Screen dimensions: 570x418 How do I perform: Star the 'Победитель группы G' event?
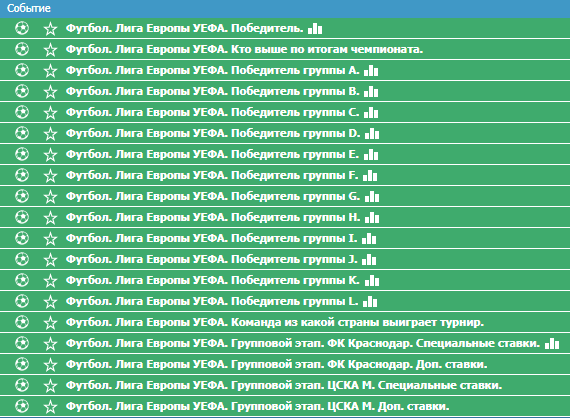point(50,197)
